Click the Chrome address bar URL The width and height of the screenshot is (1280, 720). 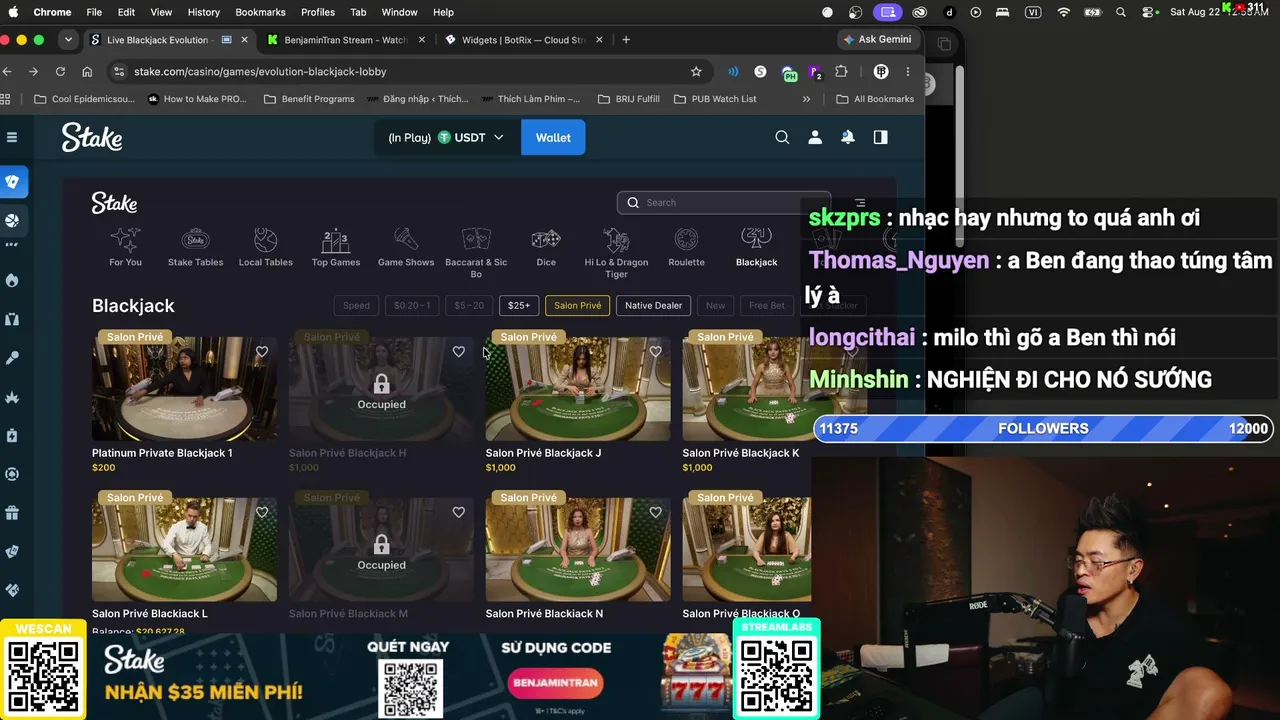click(260, 72)
